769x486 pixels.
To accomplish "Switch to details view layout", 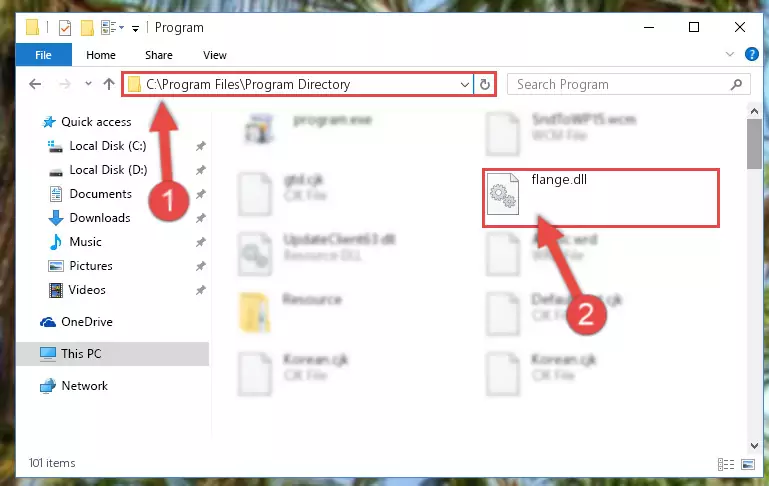I will coord(725,463).
